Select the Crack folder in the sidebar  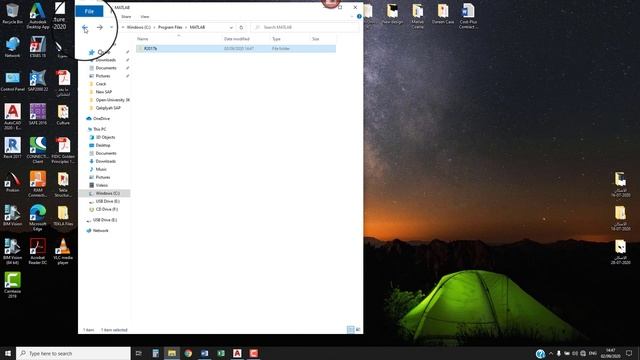(101, 84)
